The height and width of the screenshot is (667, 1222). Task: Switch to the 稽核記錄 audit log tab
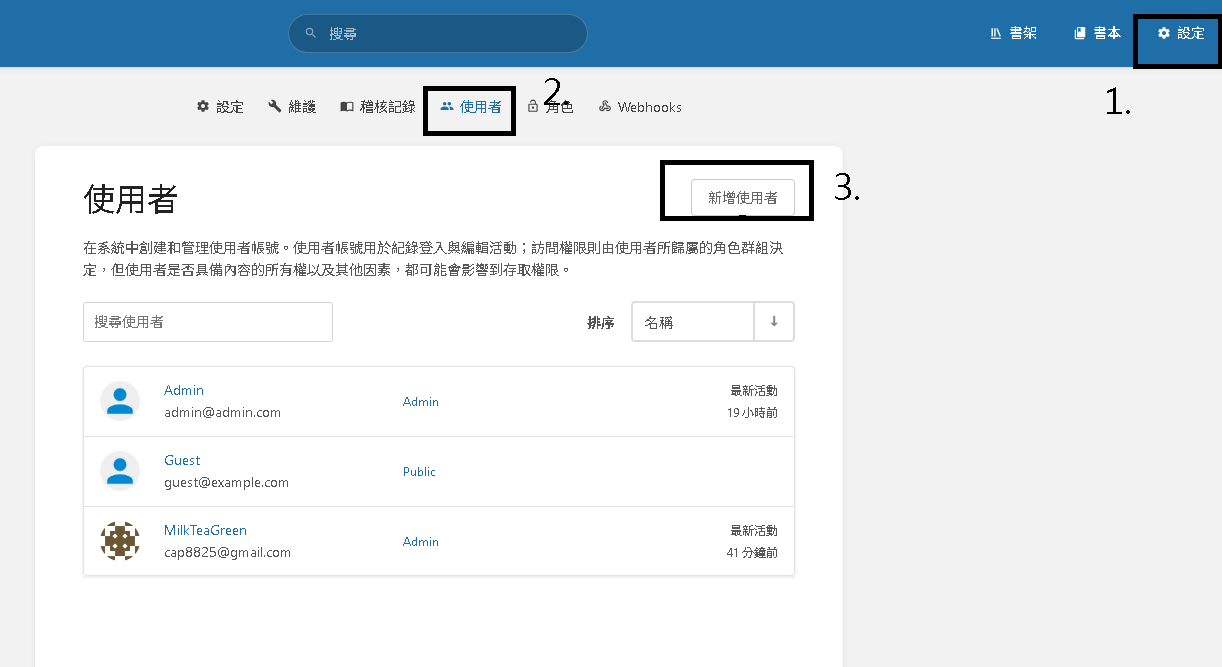click(x=377, y=107)
